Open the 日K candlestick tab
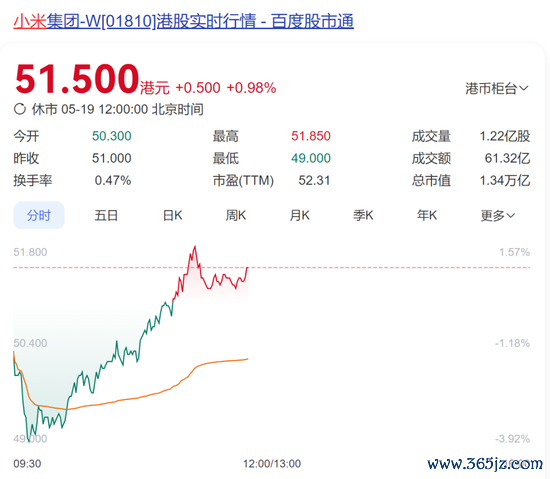Screen dimensions: 550x479 pos(173,215)
